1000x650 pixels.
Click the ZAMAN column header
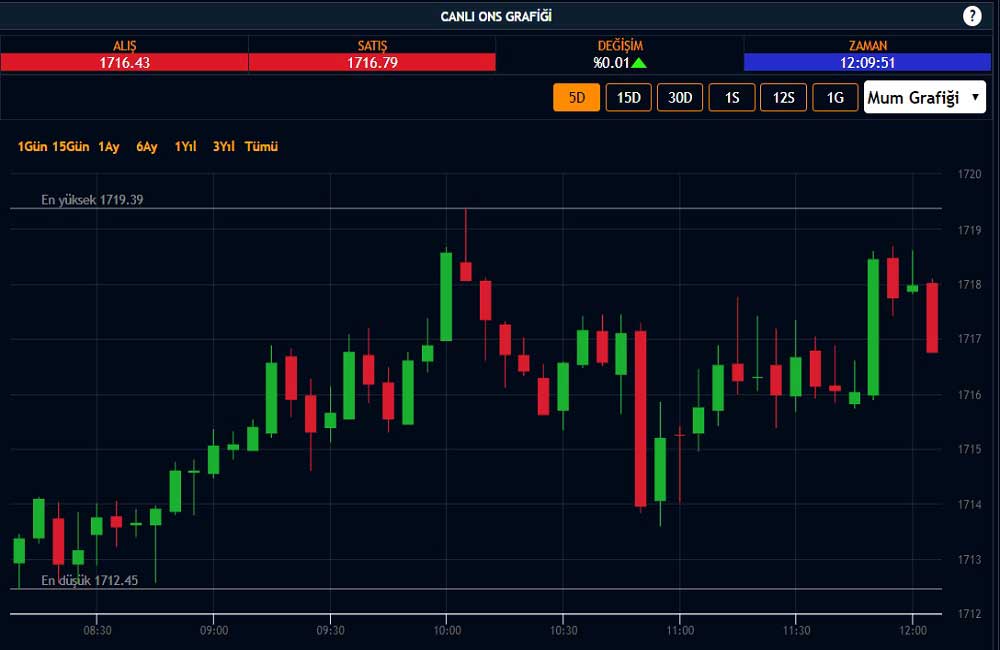pyautogui.click(x=867, y=46)
